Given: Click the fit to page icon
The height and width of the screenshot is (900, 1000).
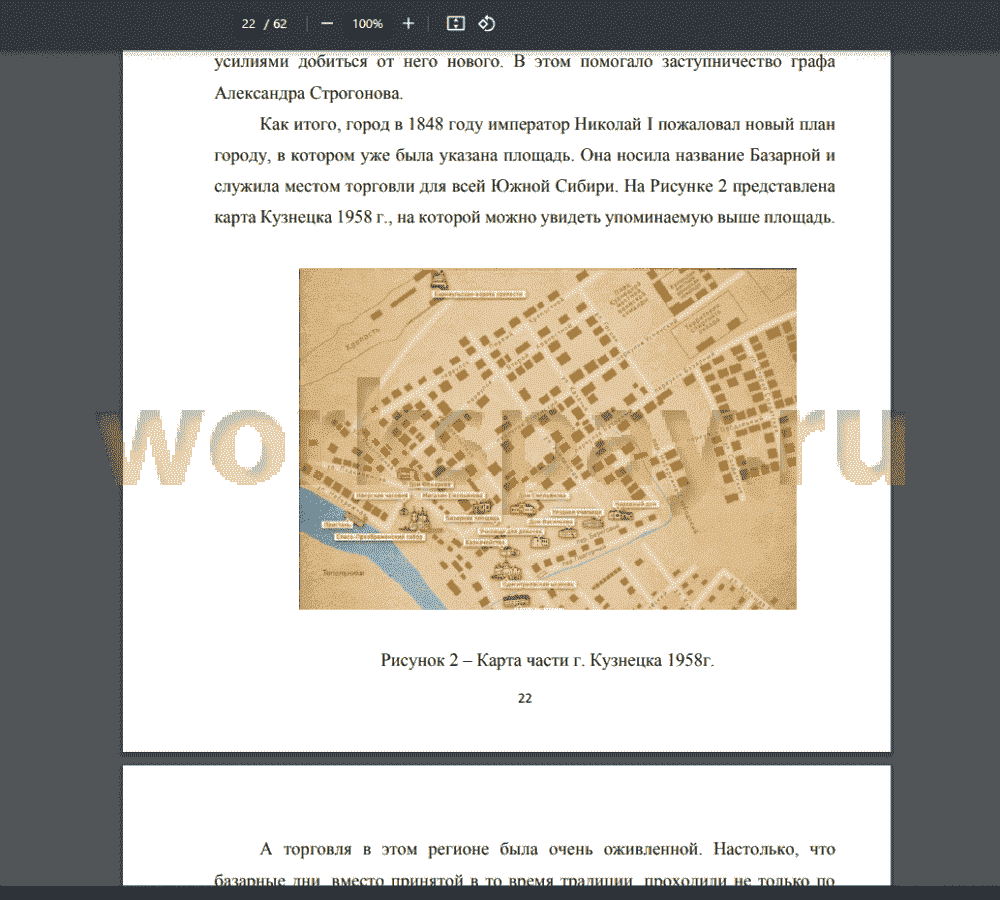Looking at the screenshot, I should (x=455, y=24).
